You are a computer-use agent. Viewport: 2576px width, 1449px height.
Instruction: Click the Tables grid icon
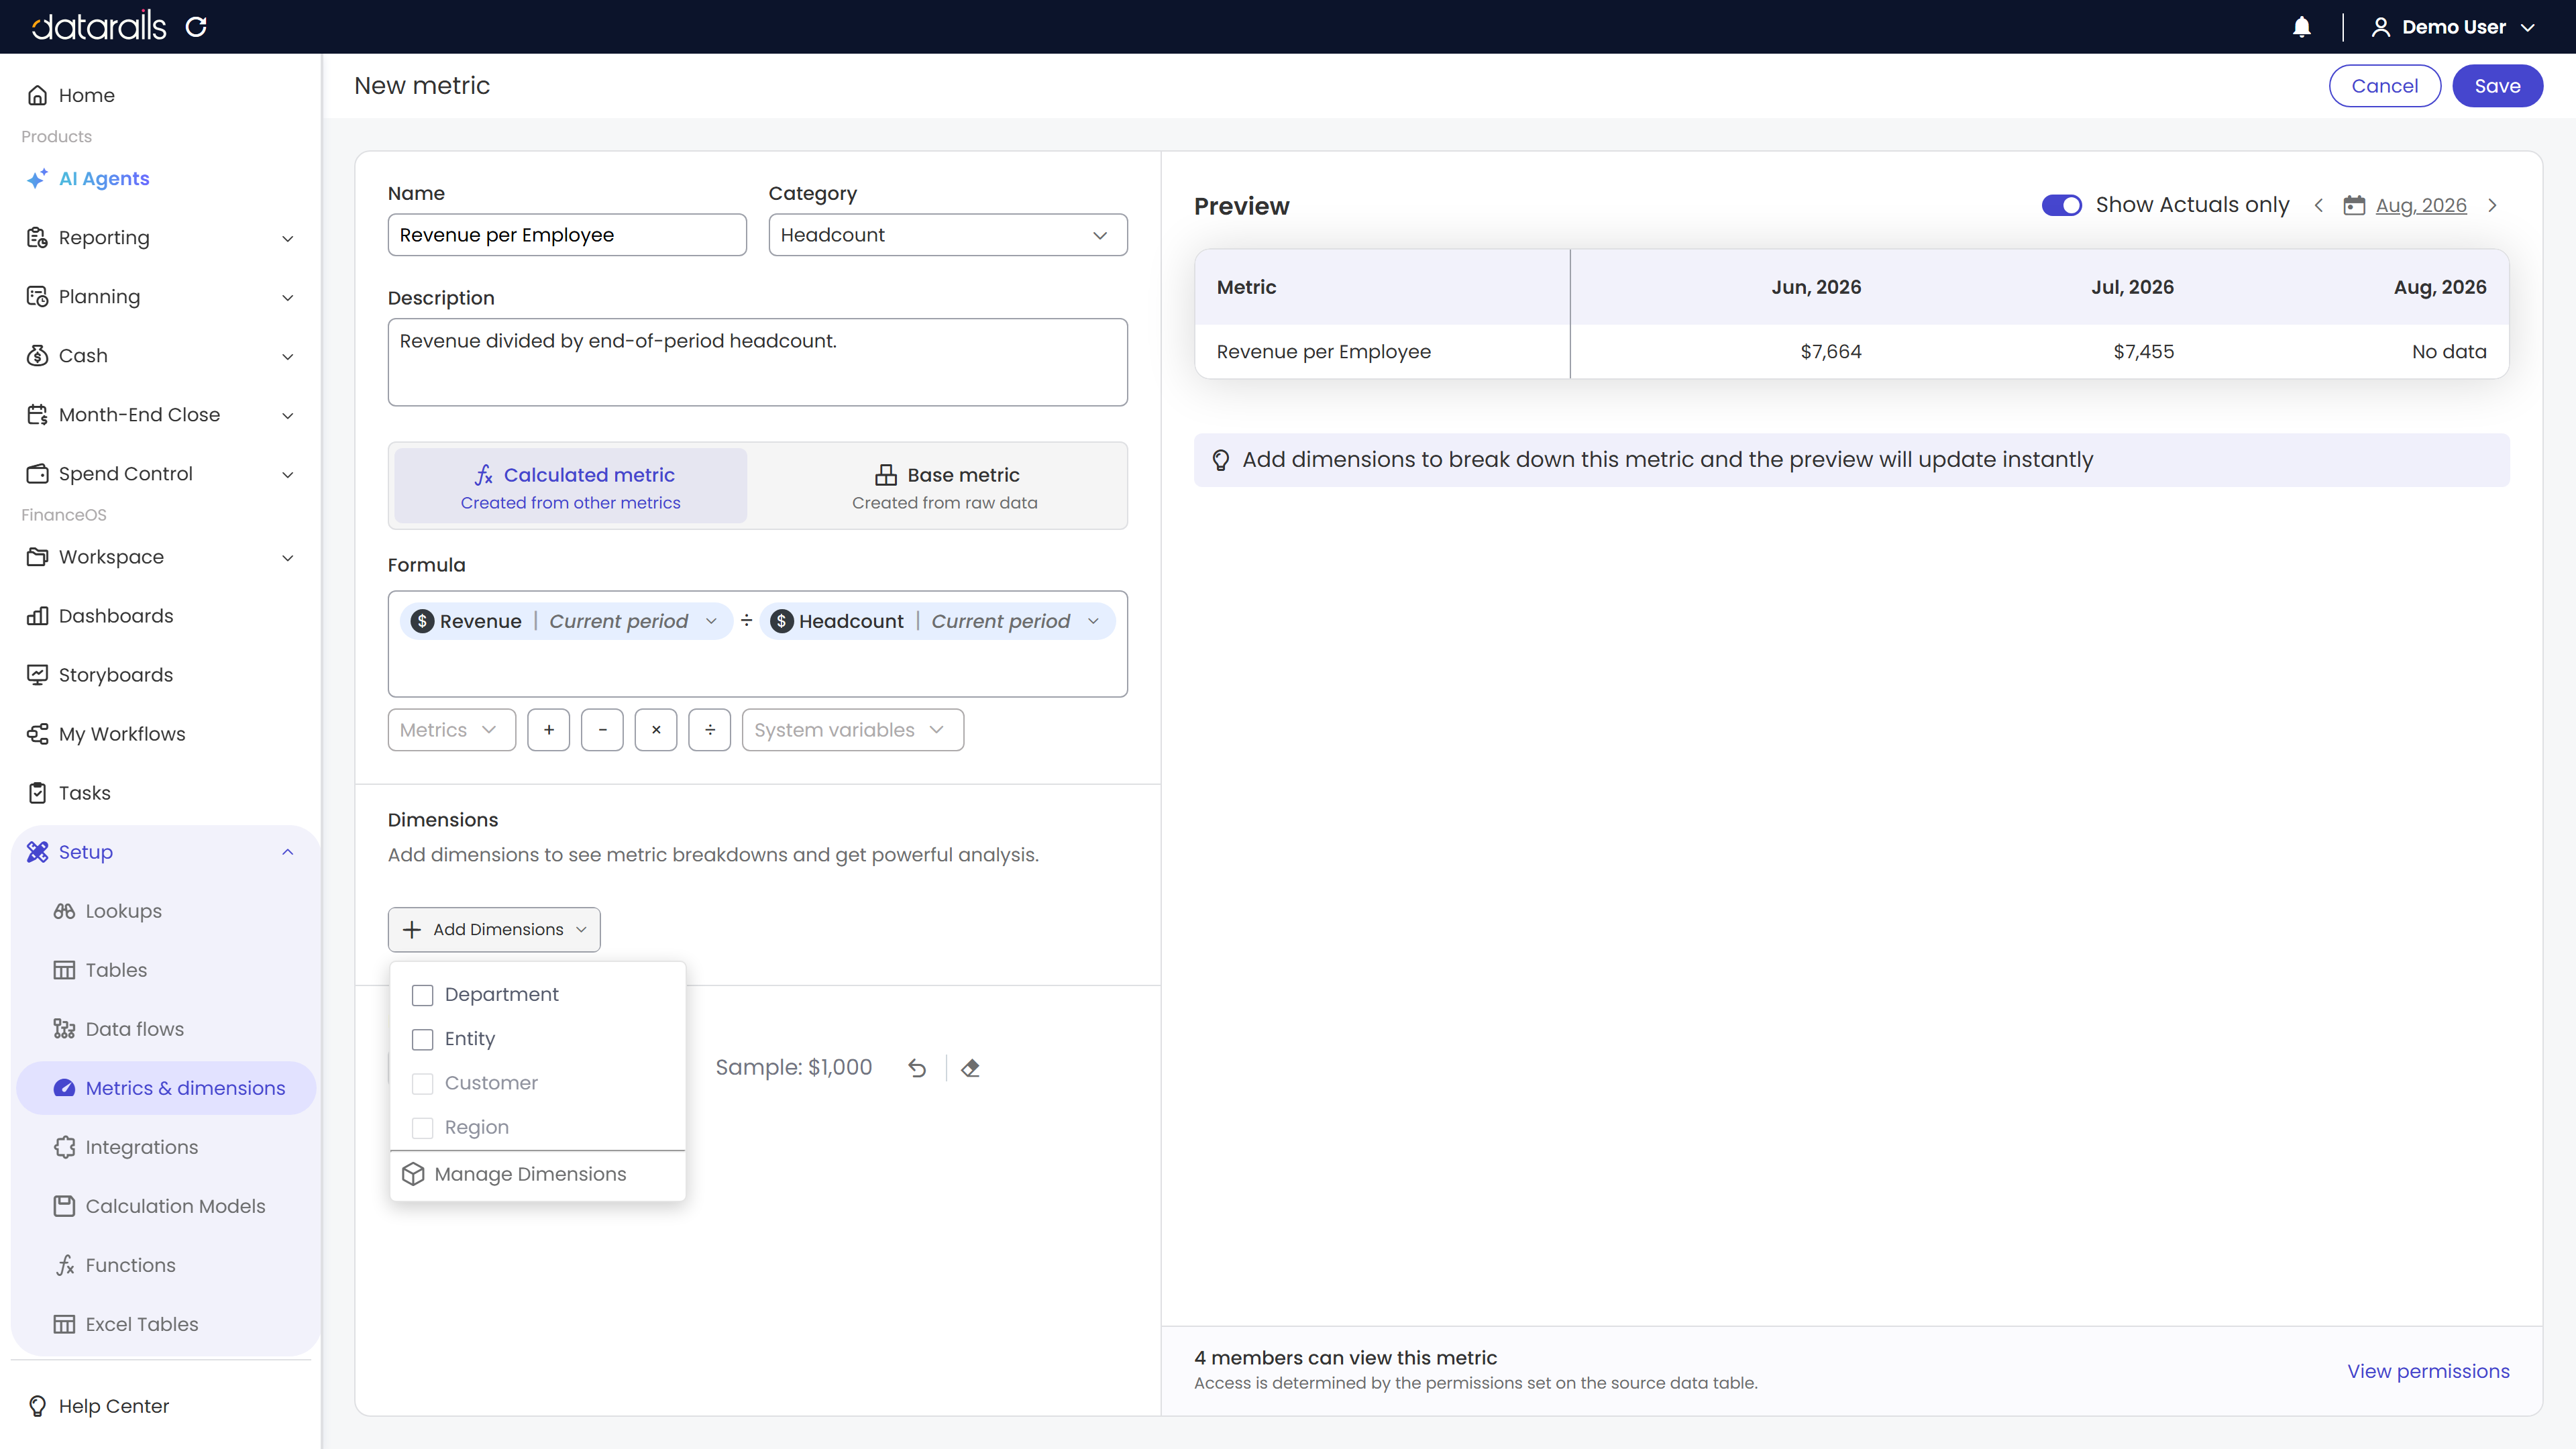tap(64, 970)
